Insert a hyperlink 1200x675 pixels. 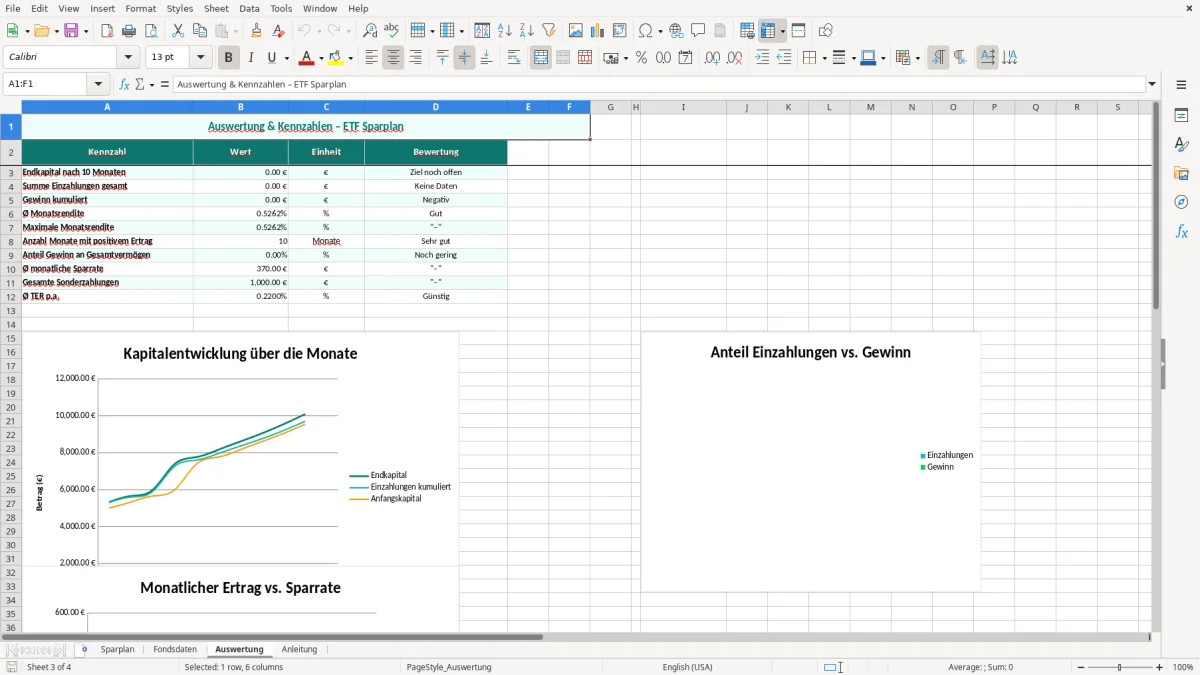pyautogui.click(x=676, y=31)
